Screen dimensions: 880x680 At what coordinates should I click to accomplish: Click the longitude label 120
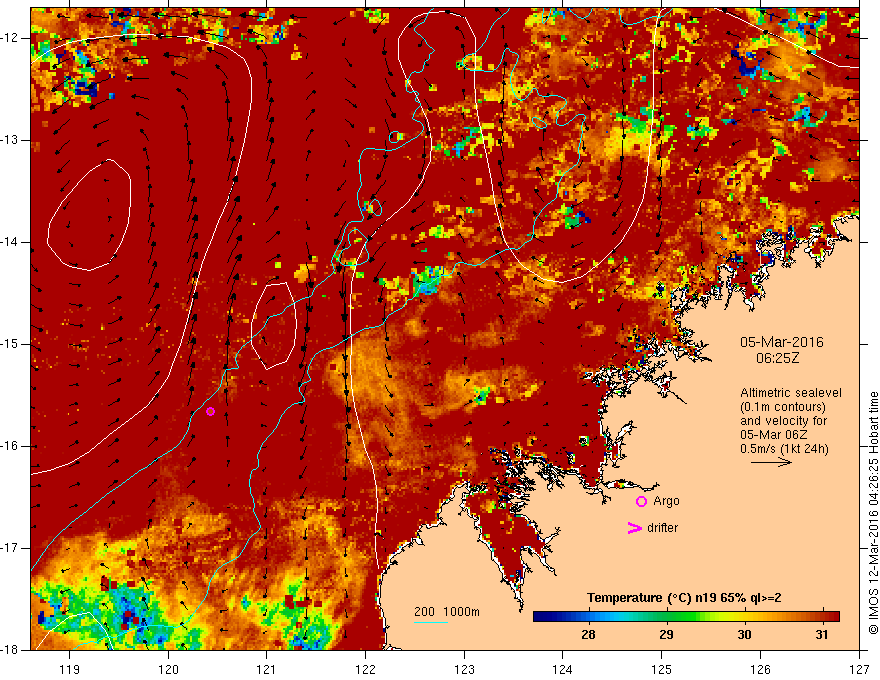[x=168, y=669]
